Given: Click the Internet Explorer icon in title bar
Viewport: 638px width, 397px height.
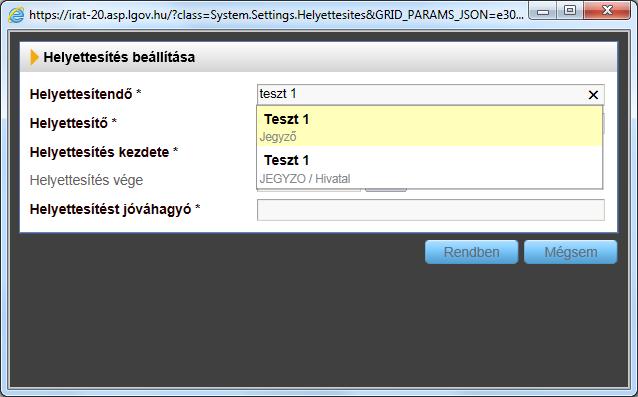Looking at the screenshot, I should coord(16,15).
